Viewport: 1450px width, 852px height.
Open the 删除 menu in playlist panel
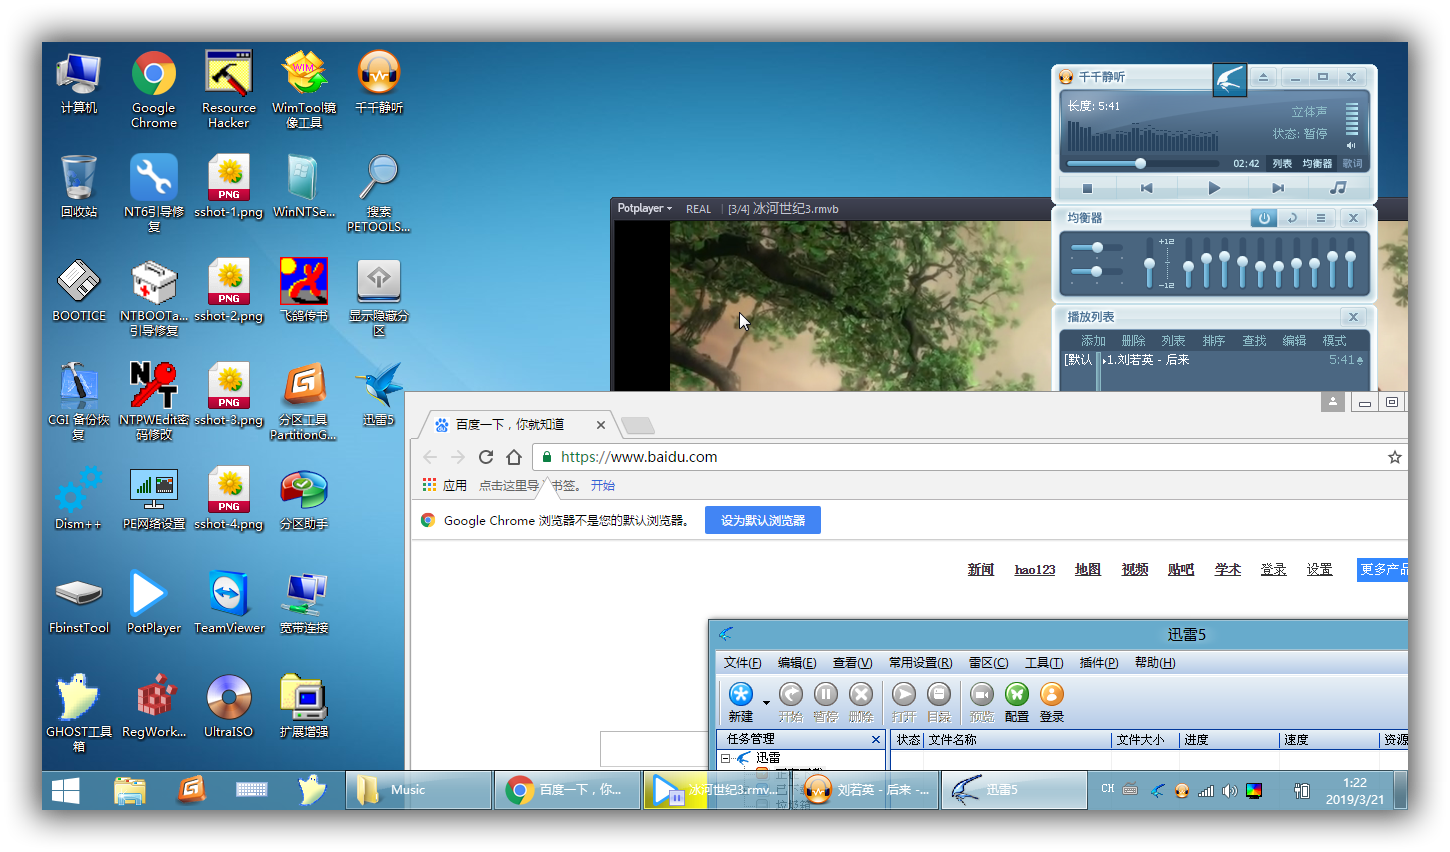pos(1133,341)
